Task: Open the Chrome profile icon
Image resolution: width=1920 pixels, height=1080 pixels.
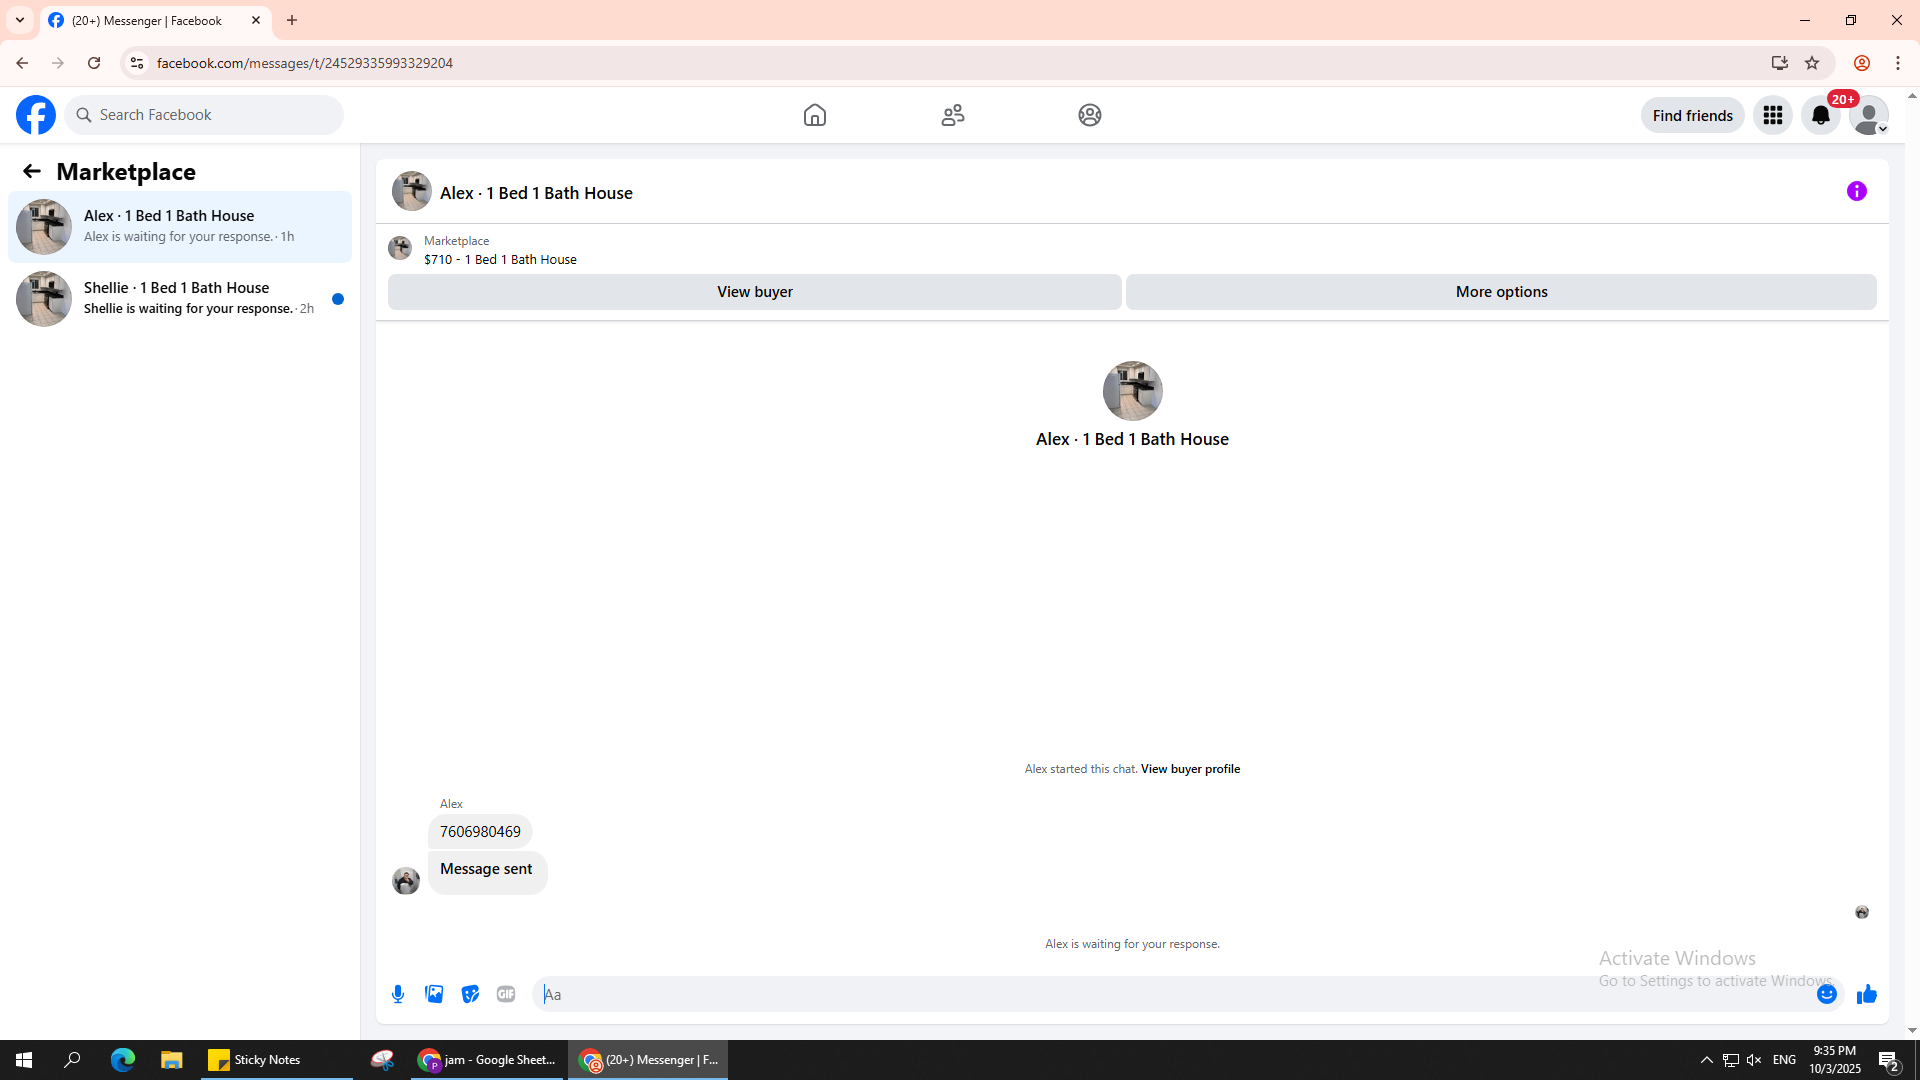Action: 1862,63
